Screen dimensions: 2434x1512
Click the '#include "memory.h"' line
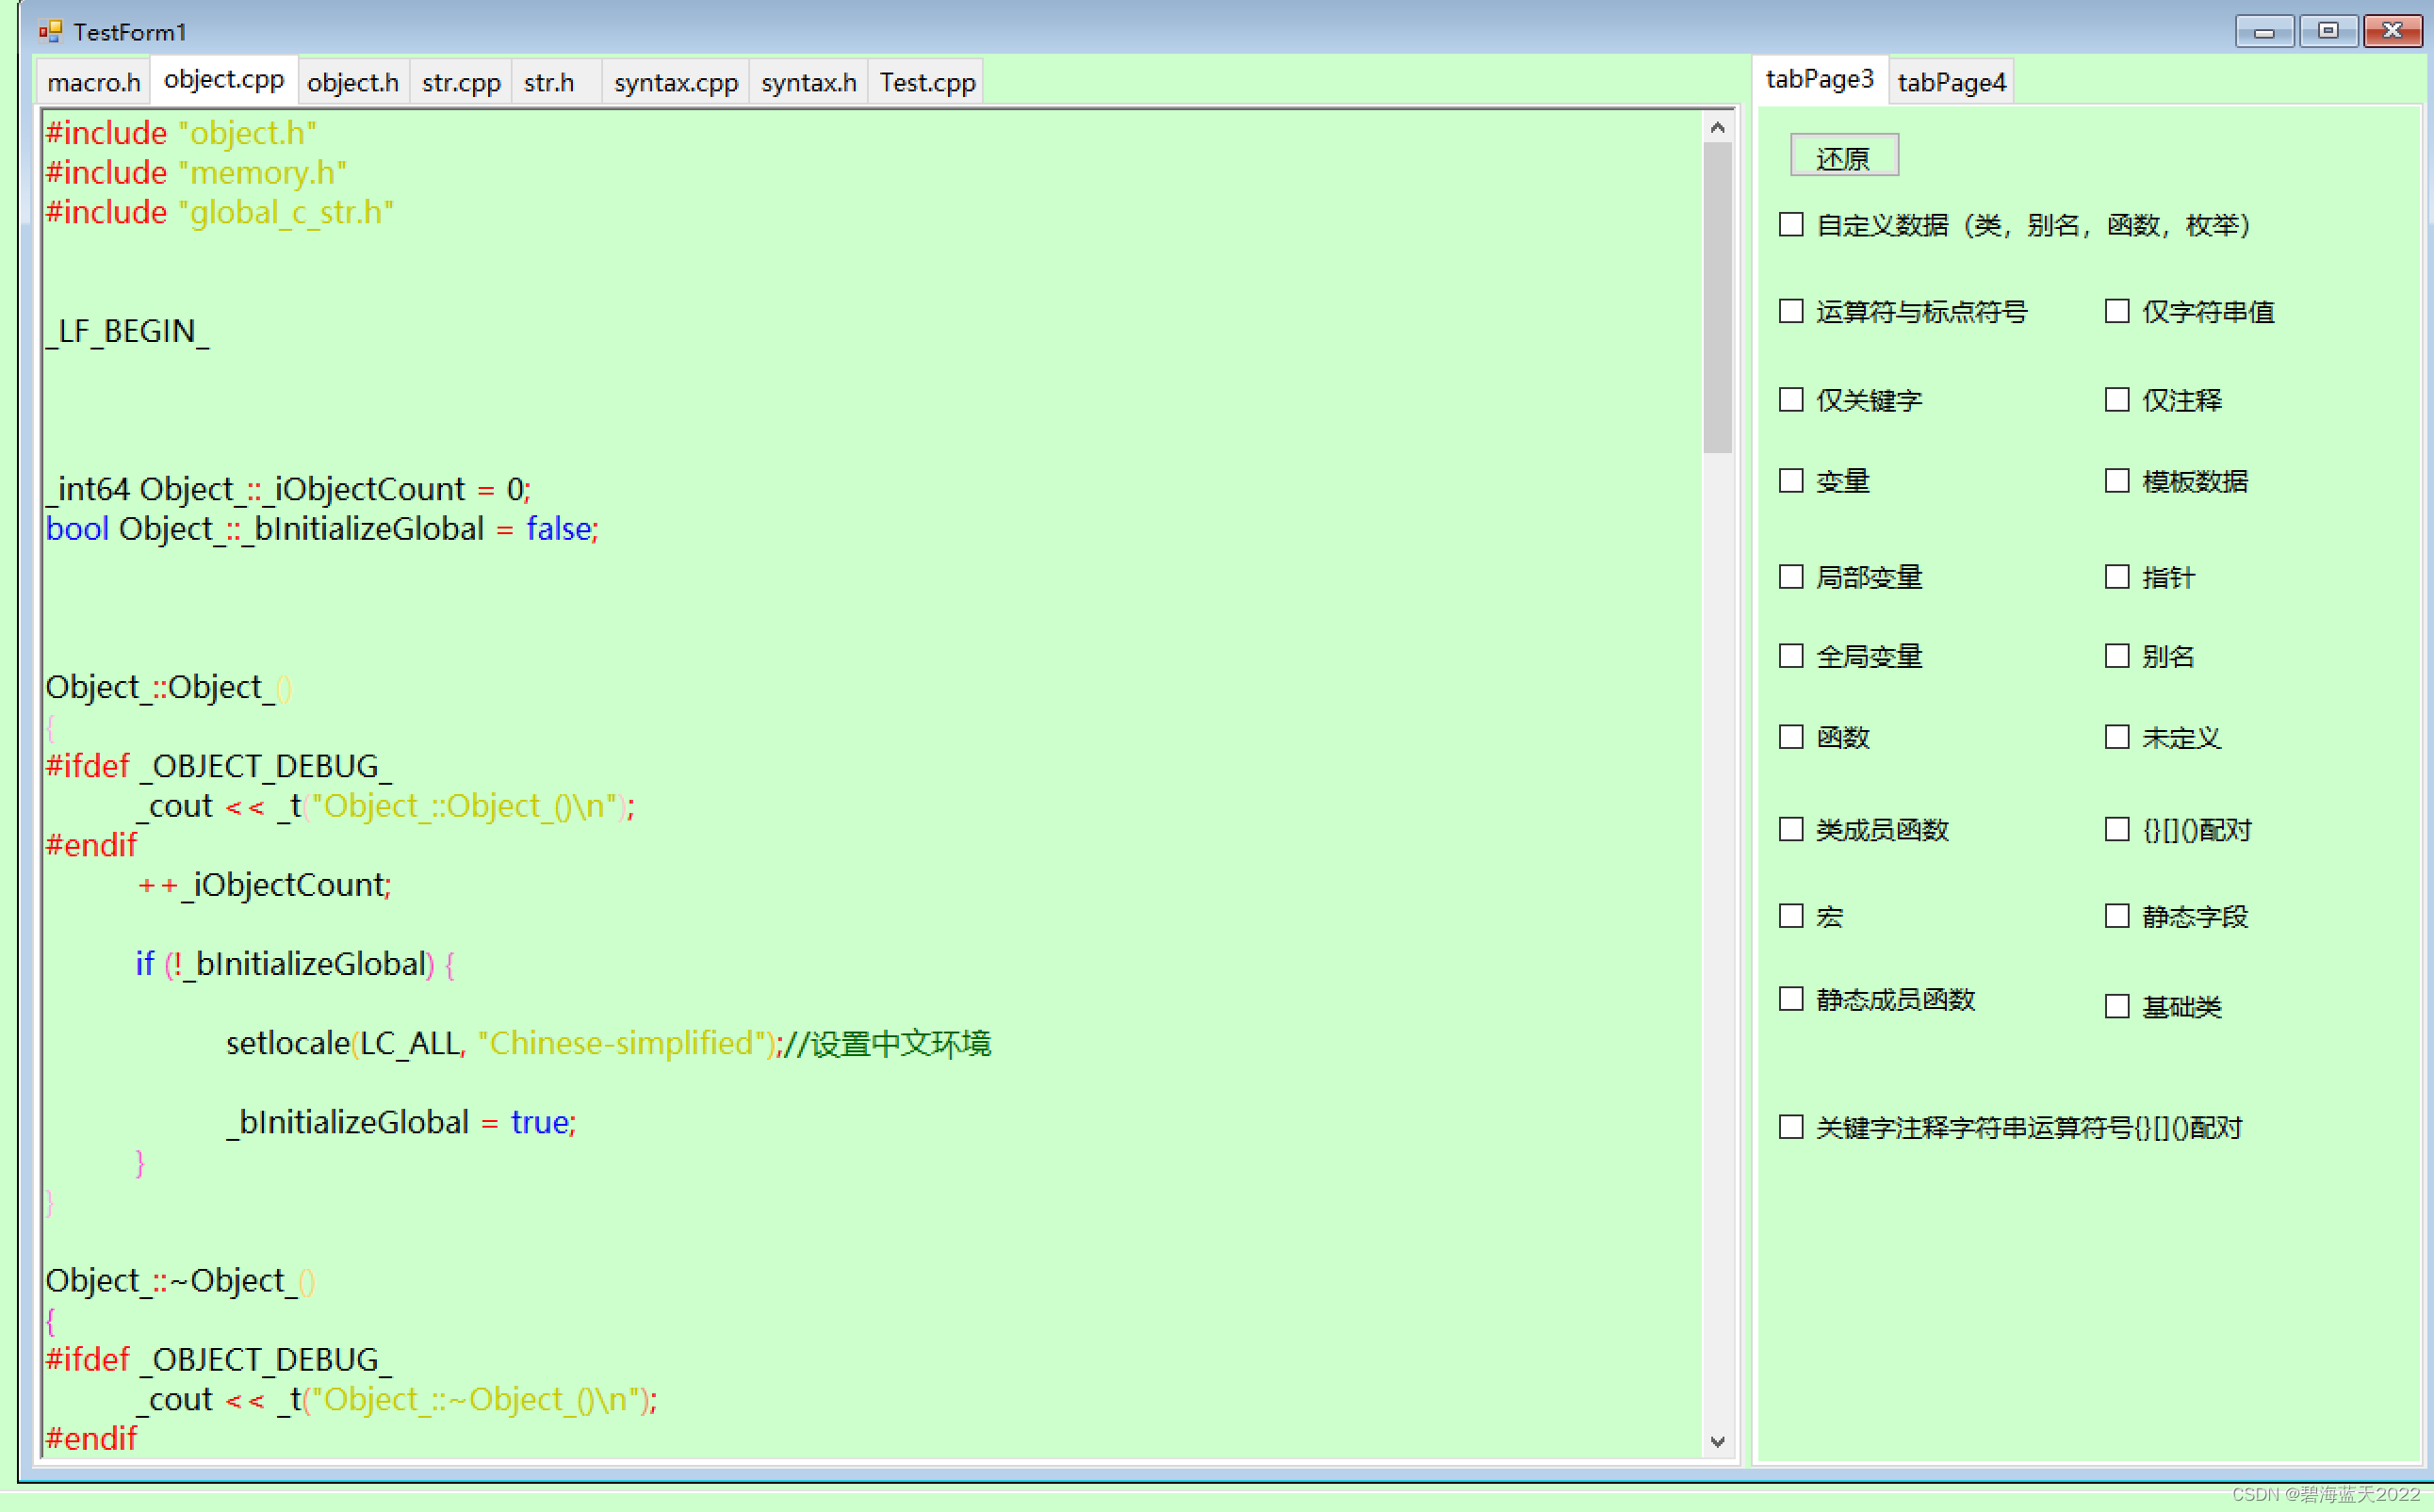click(197, 173)
